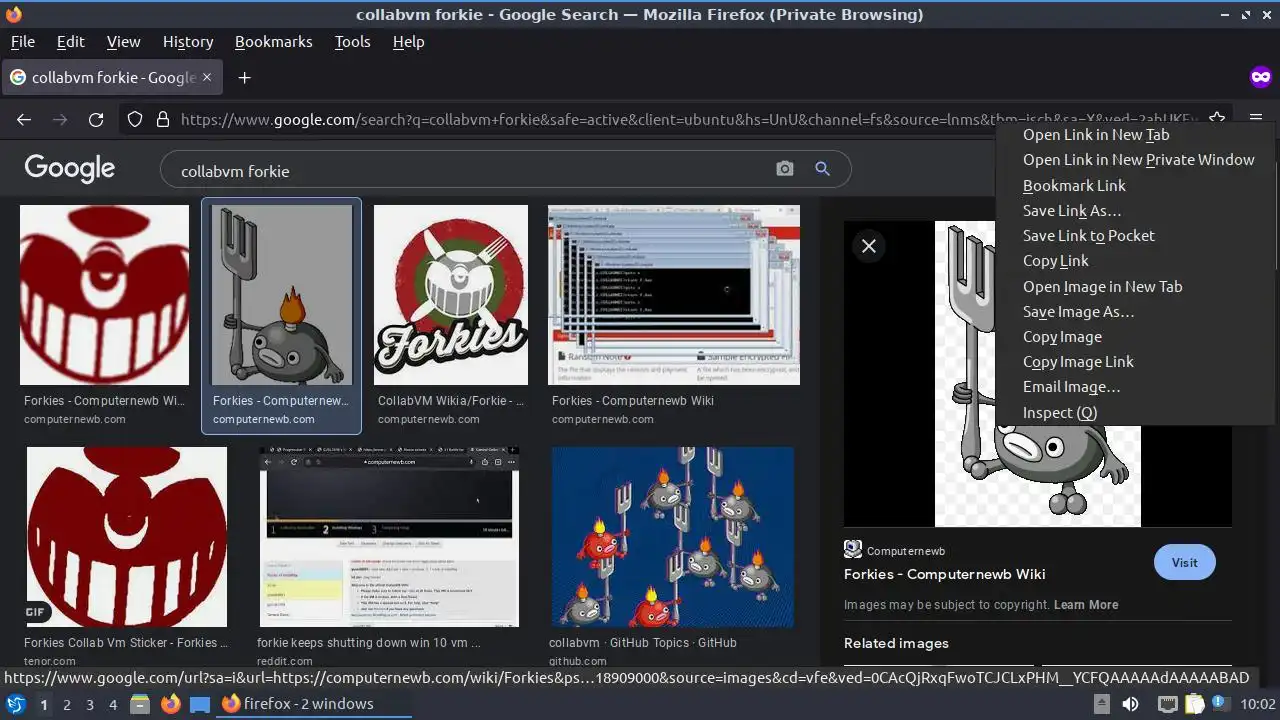
Task: Open the Forkies Collab Vm Sticker GIF
Action: pyautogui.click(x=127, y=537)
